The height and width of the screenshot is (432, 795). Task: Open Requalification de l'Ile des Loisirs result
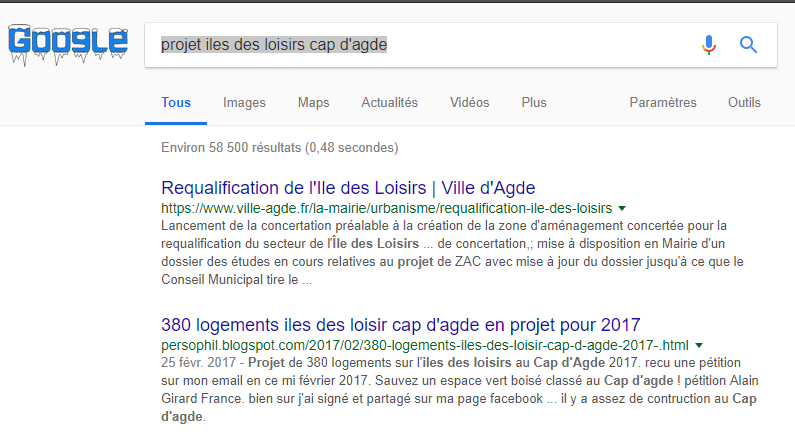click(348, 188)
